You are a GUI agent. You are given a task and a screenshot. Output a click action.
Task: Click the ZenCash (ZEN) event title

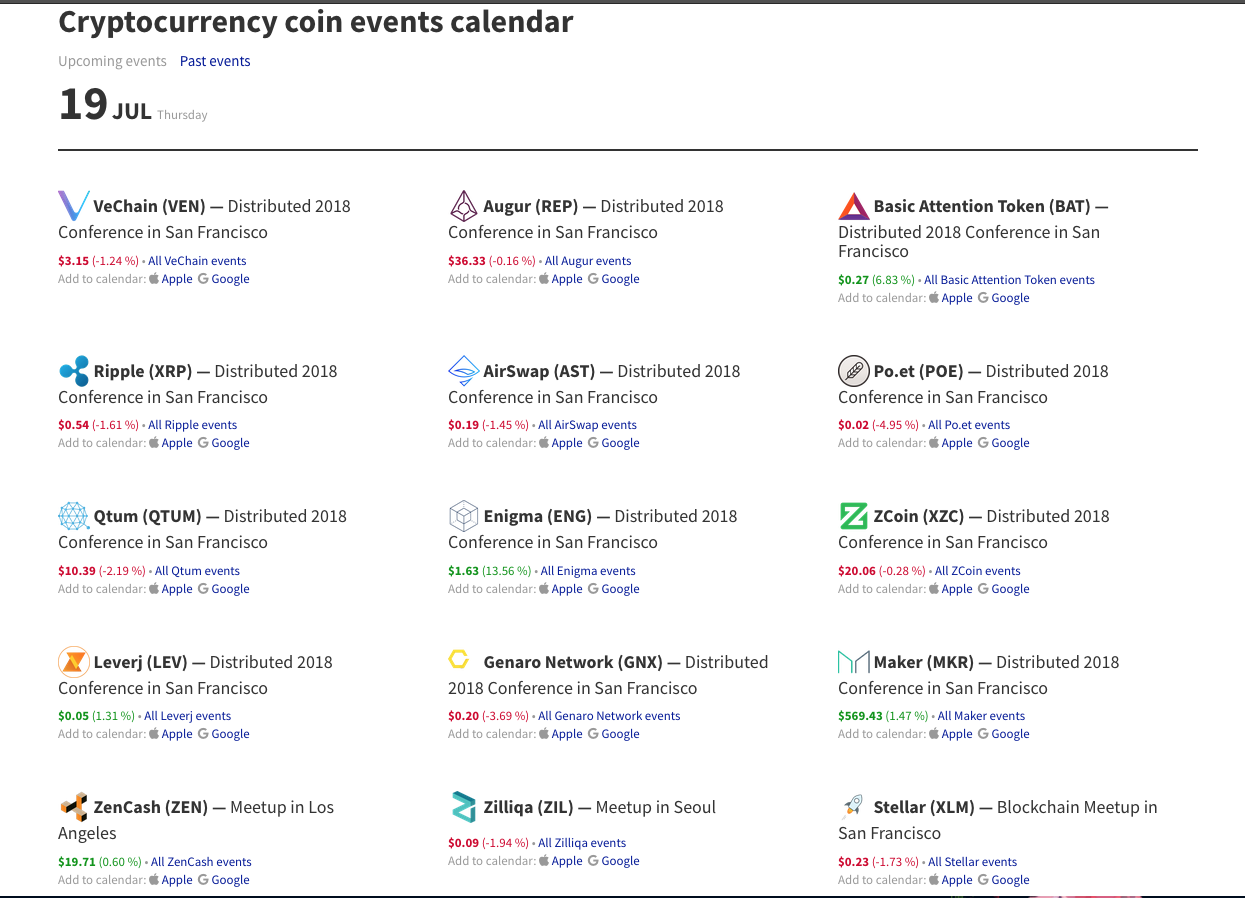coord(150,807)
